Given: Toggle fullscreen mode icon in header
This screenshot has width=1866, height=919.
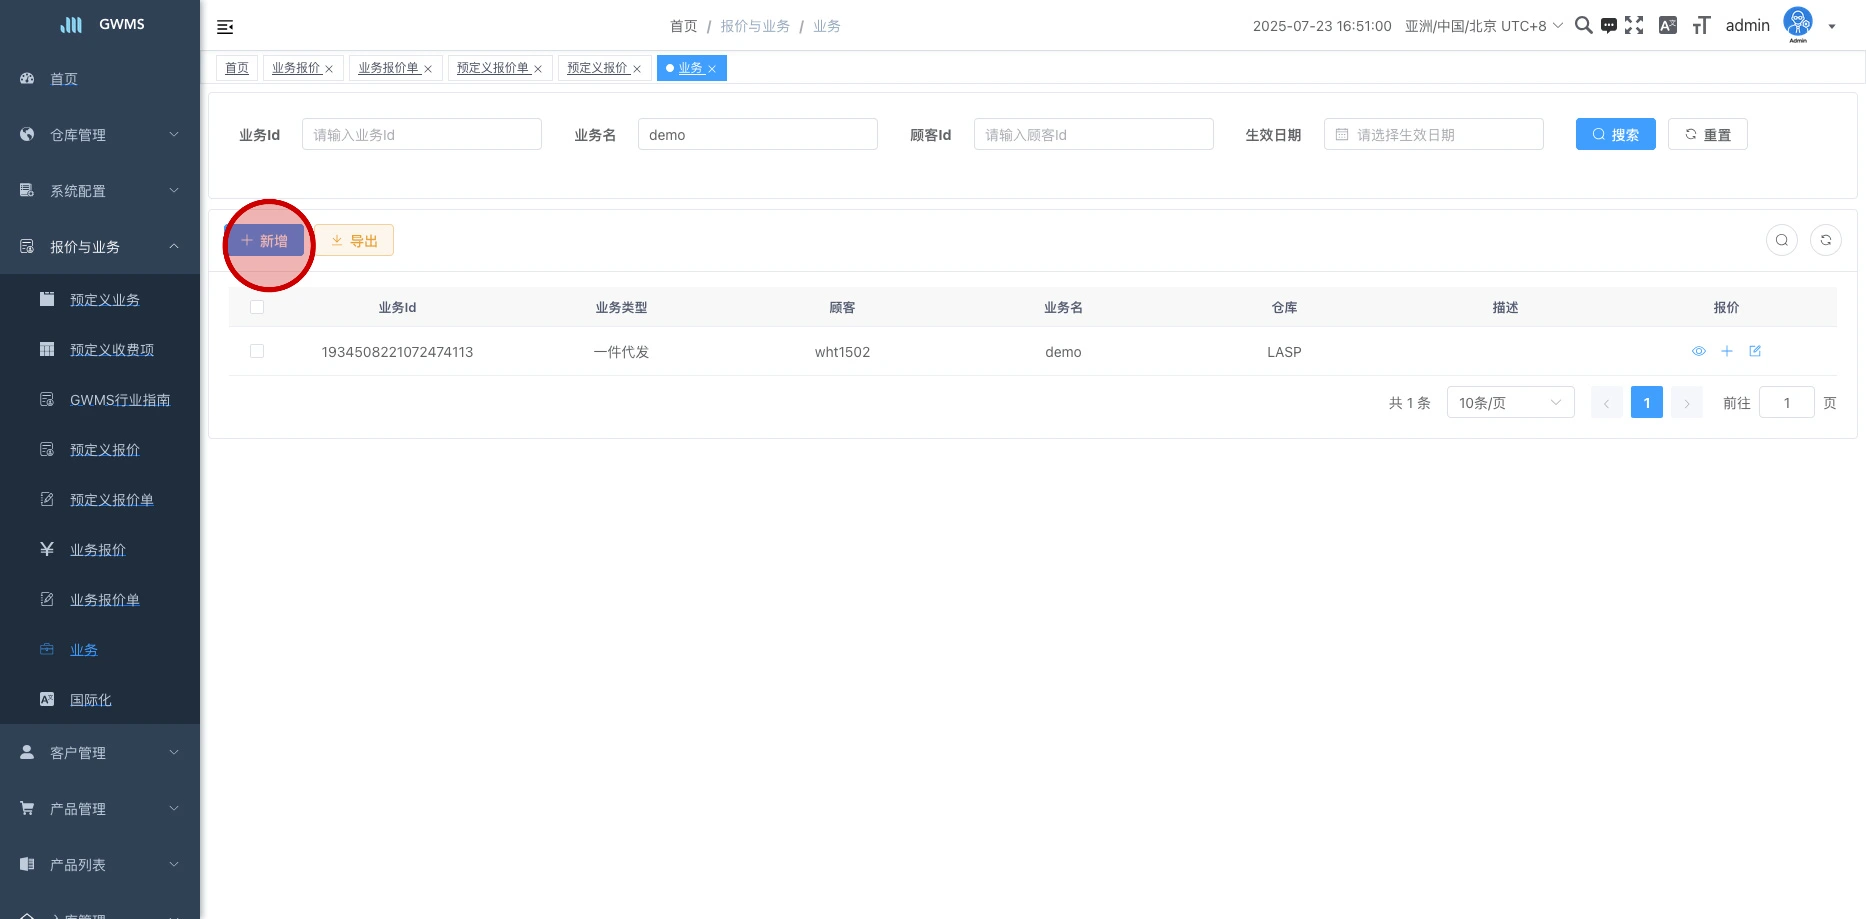Looking at the screenshot, I should (x=1634, y=25).
